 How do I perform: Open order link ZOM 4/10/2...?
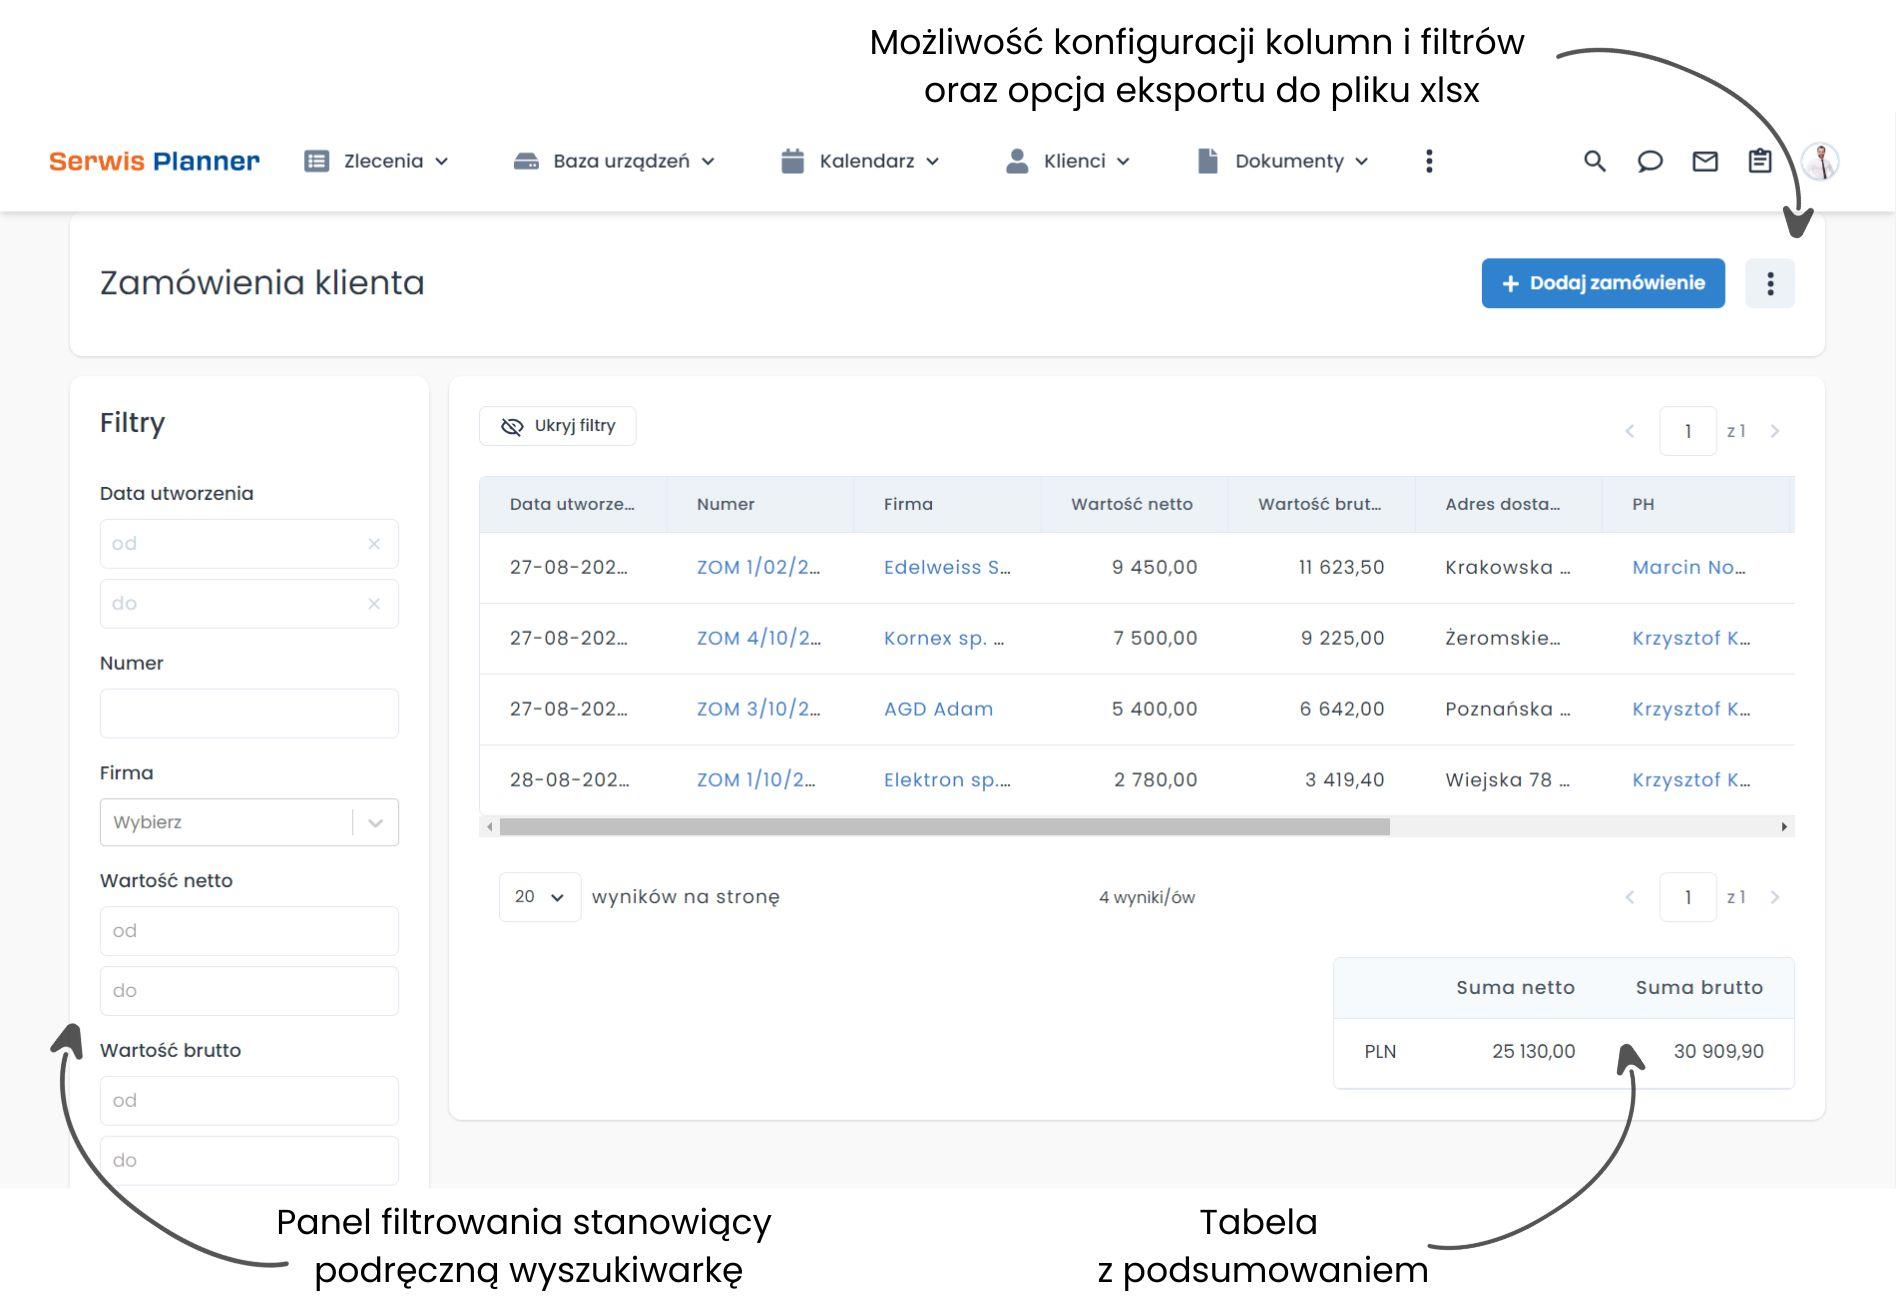pyautogui.click(x=758, y=638)
